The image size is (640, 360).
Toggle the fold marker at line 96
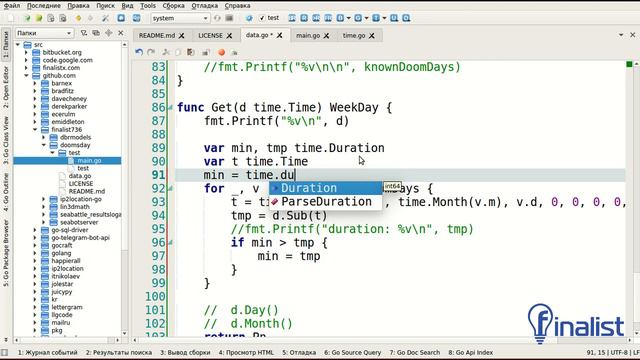170,243
